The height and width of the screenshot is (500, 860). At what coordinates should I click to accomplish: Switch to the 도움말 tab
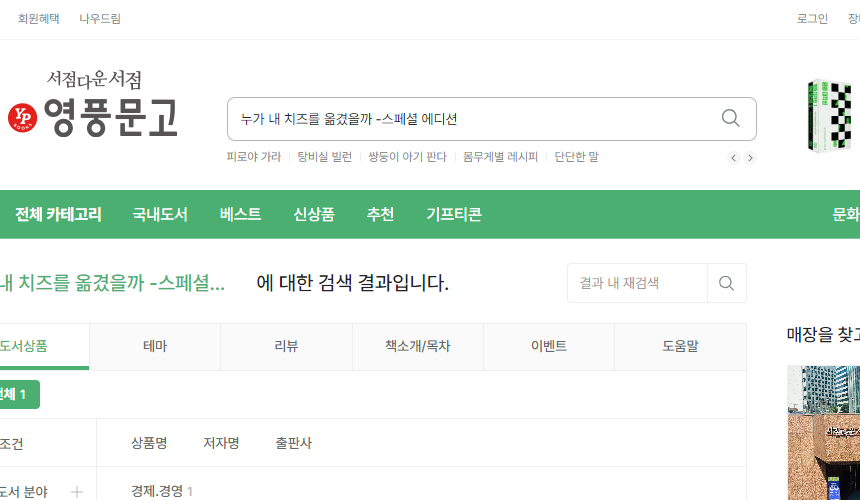(x=680, y=346)
